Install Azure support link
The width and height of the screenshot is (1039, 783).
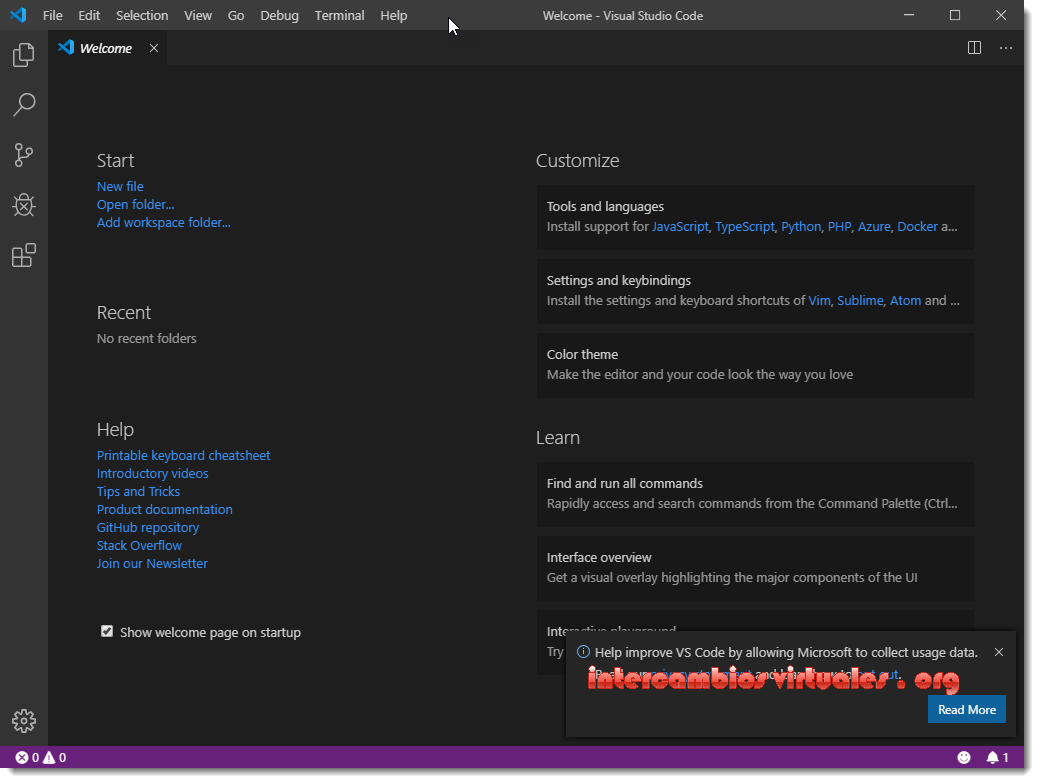pos(874,227)
